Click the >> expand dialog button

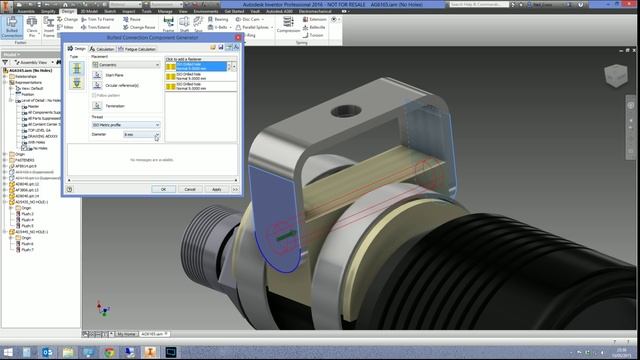[235, 189]
